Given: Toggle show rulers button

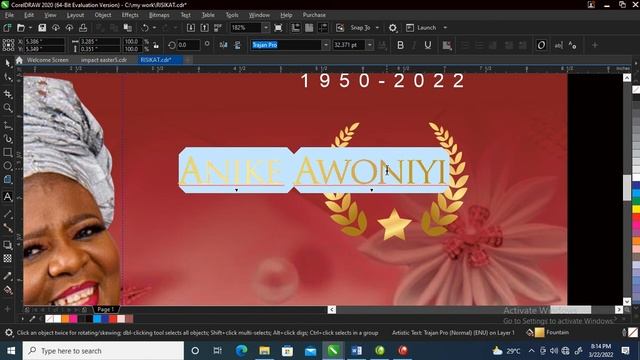Looking at the screenshot, I should (x=296, y=28).
